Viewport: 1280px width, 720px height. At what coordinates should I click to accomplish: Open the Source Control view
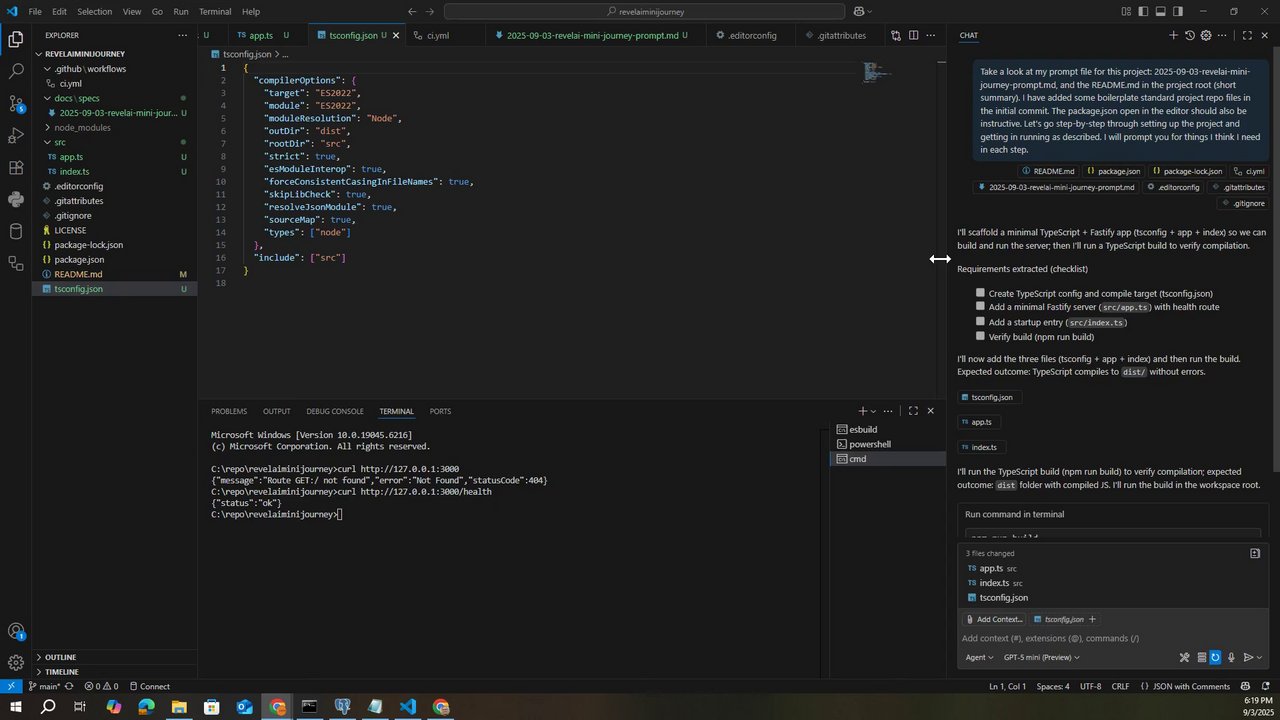[16, 103]
